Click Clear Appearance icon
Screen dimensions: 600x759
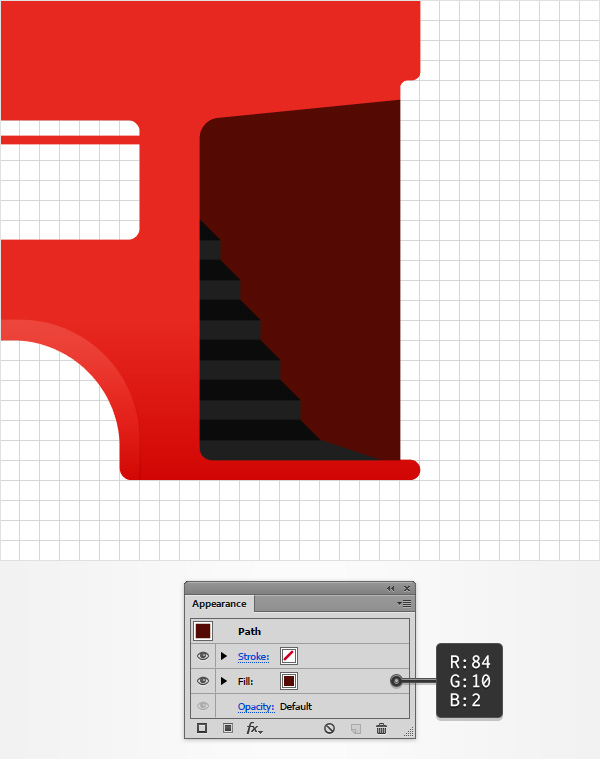(x=330, y=728)
